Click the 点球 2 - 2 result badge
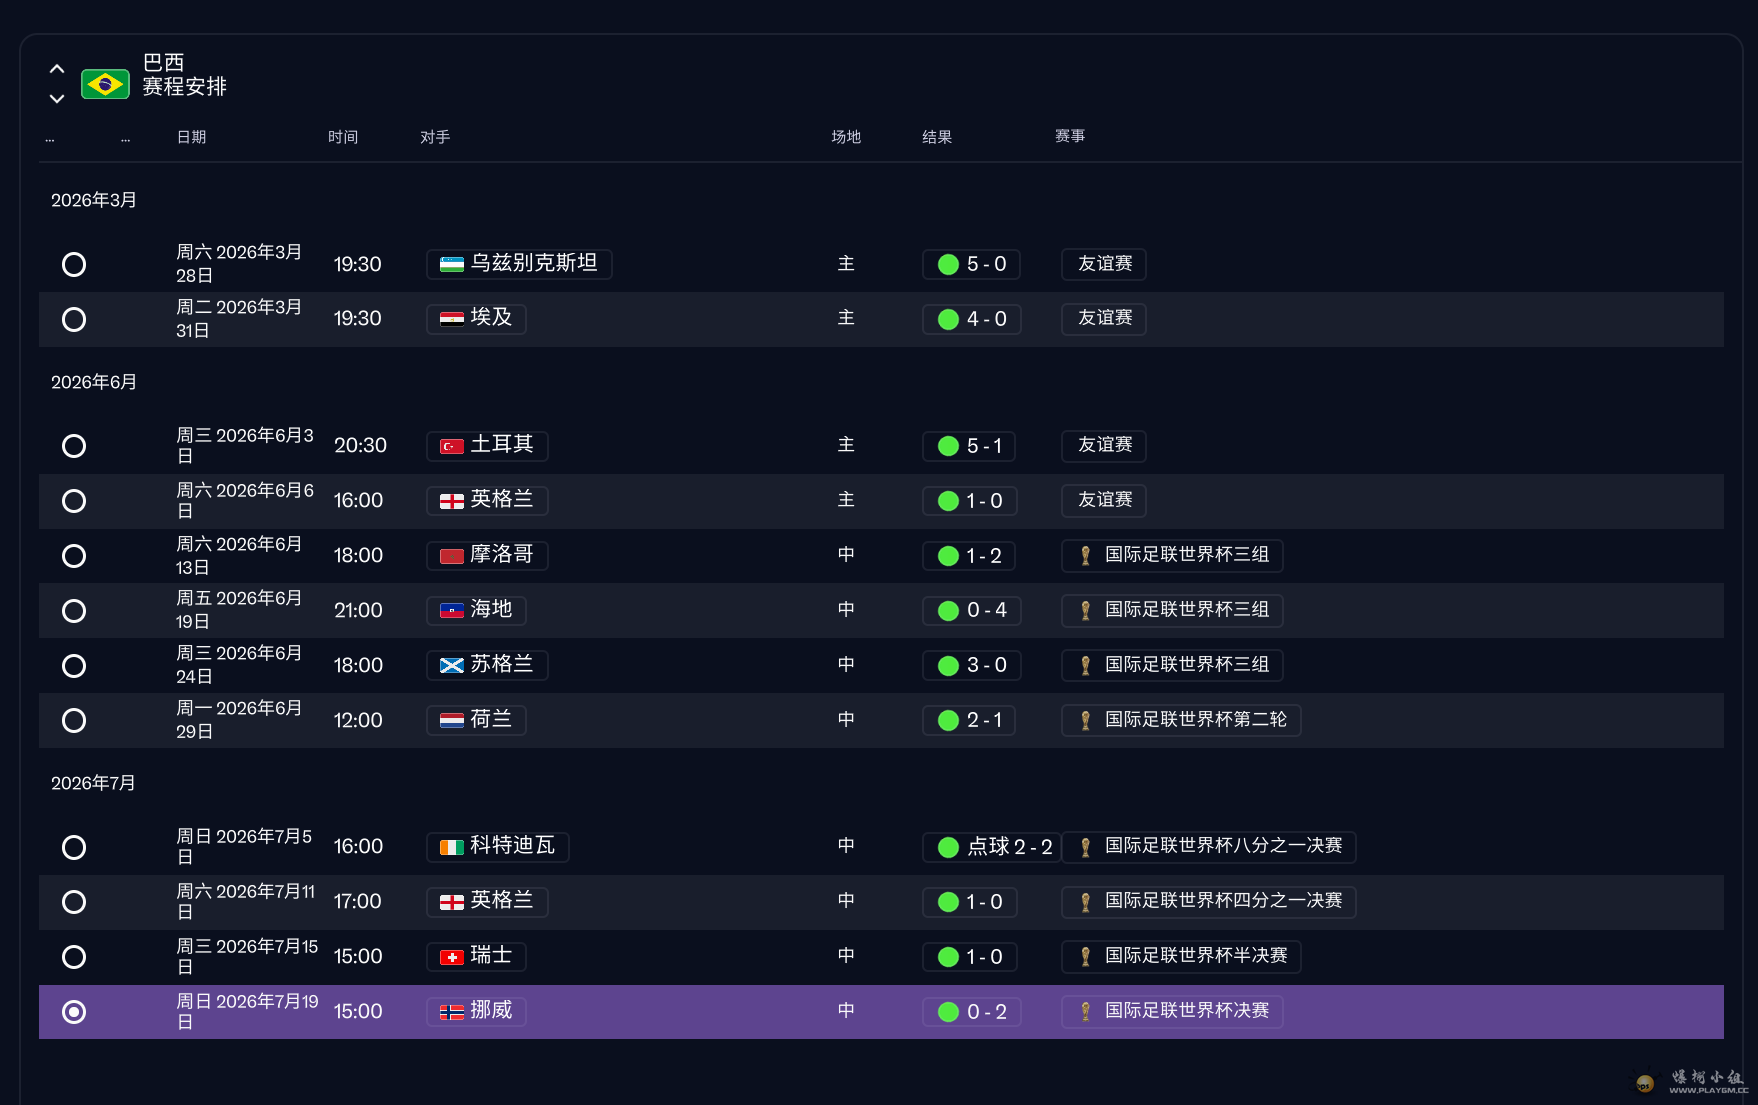The image size is (1758, 1105). click(991, 847)
